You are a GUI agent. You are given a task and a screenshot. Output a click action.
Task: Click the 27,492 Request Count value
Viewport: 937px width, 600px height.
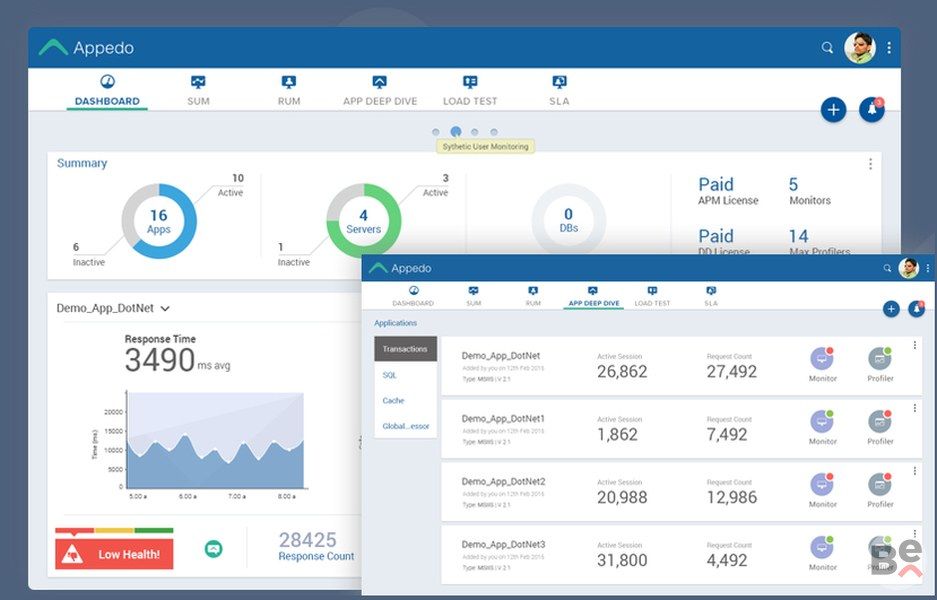tap(731, 372)
